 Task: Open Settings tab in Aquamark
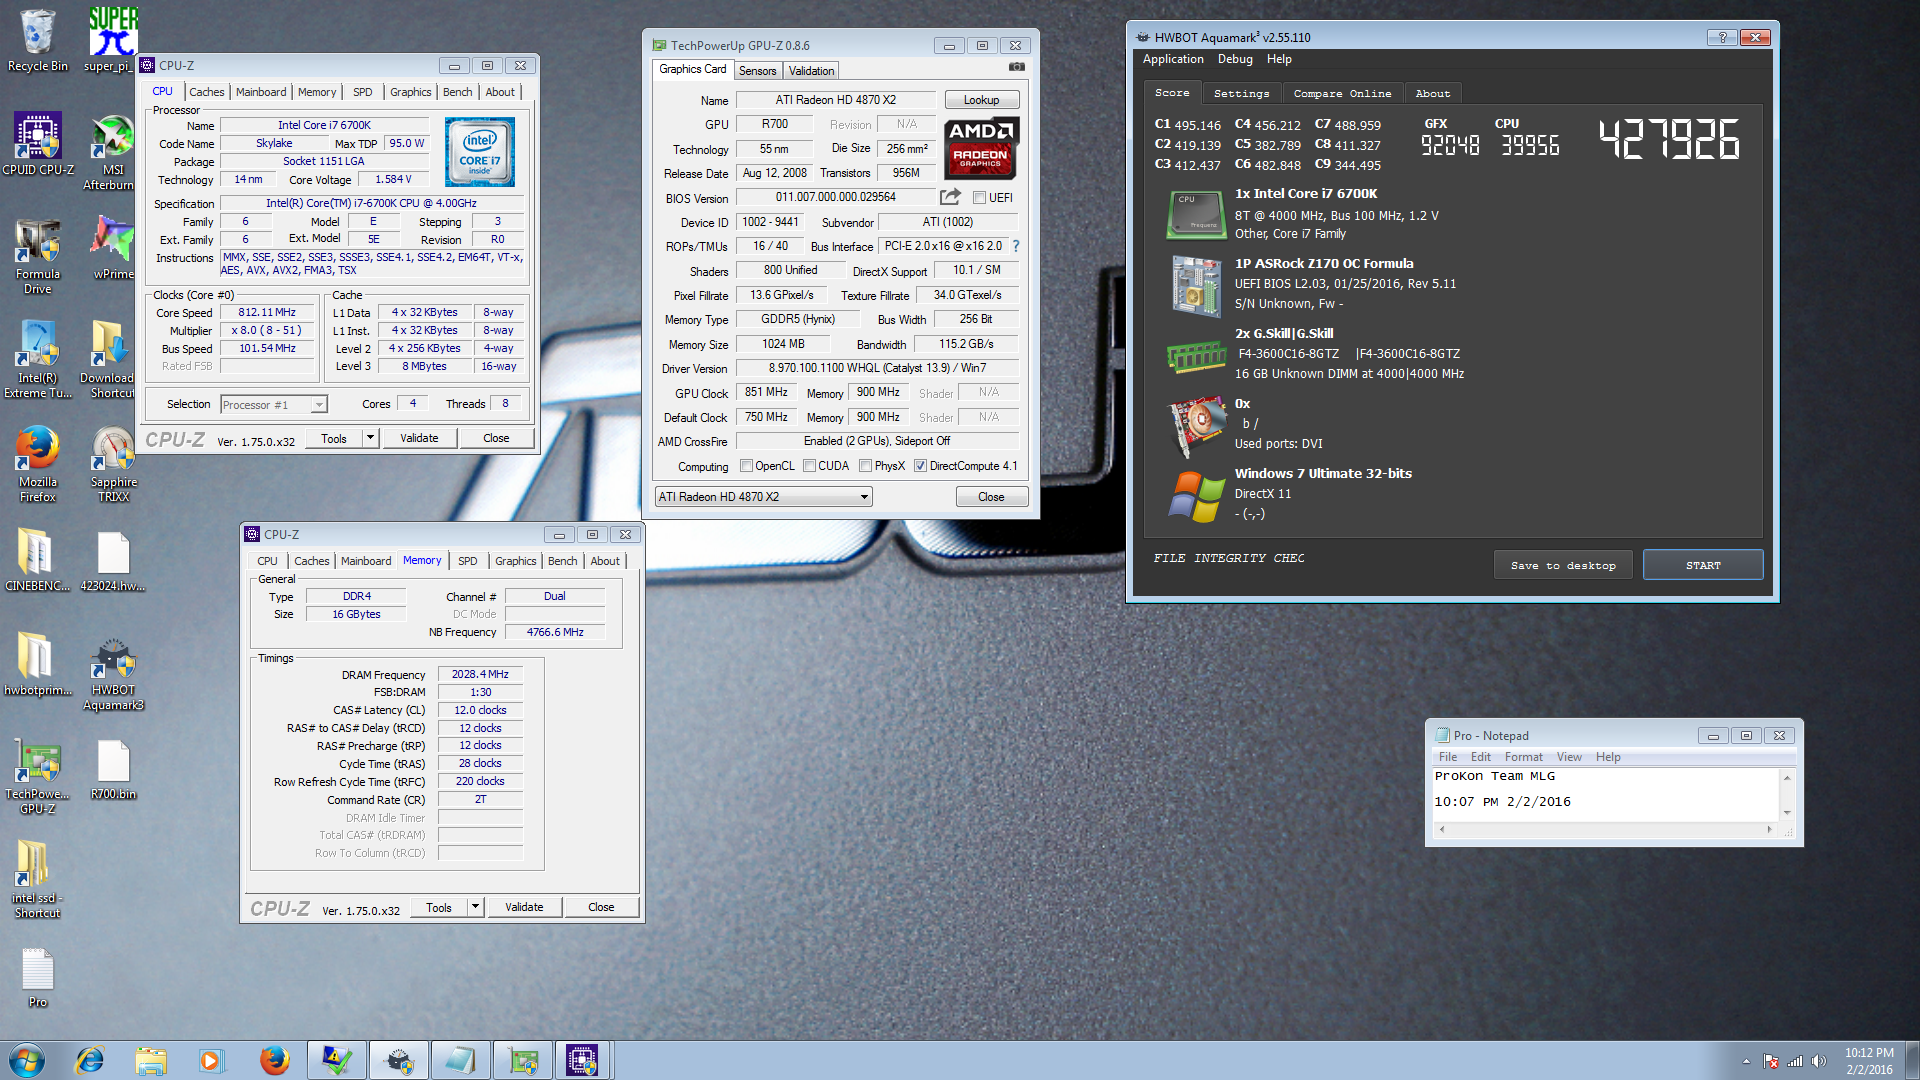click(x=1241, y=93)
